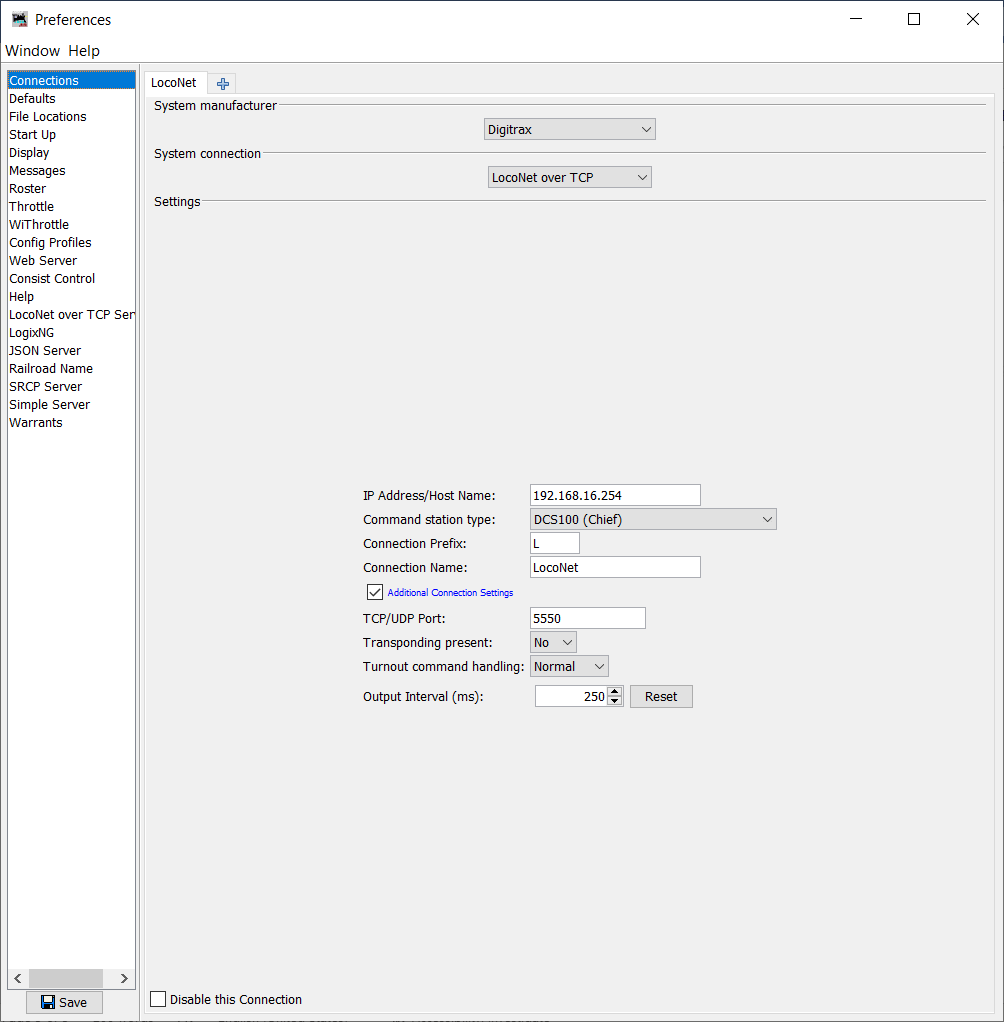Decrease Output Interval with down arrow

pyautogui.click(x=615, y=701)
